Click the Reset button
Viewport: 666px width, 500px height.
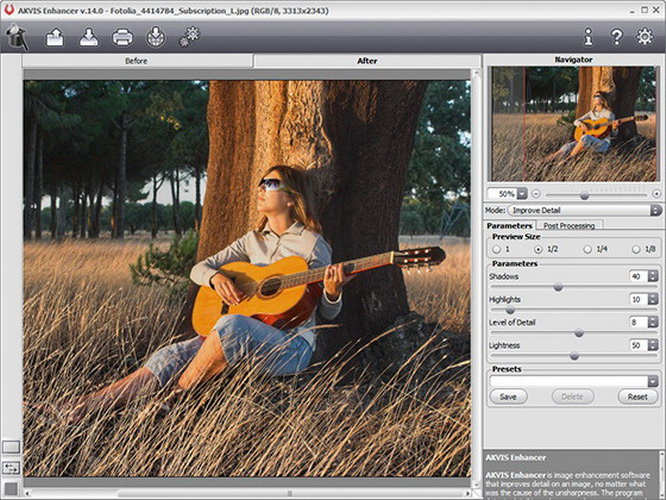click(638, 397)
